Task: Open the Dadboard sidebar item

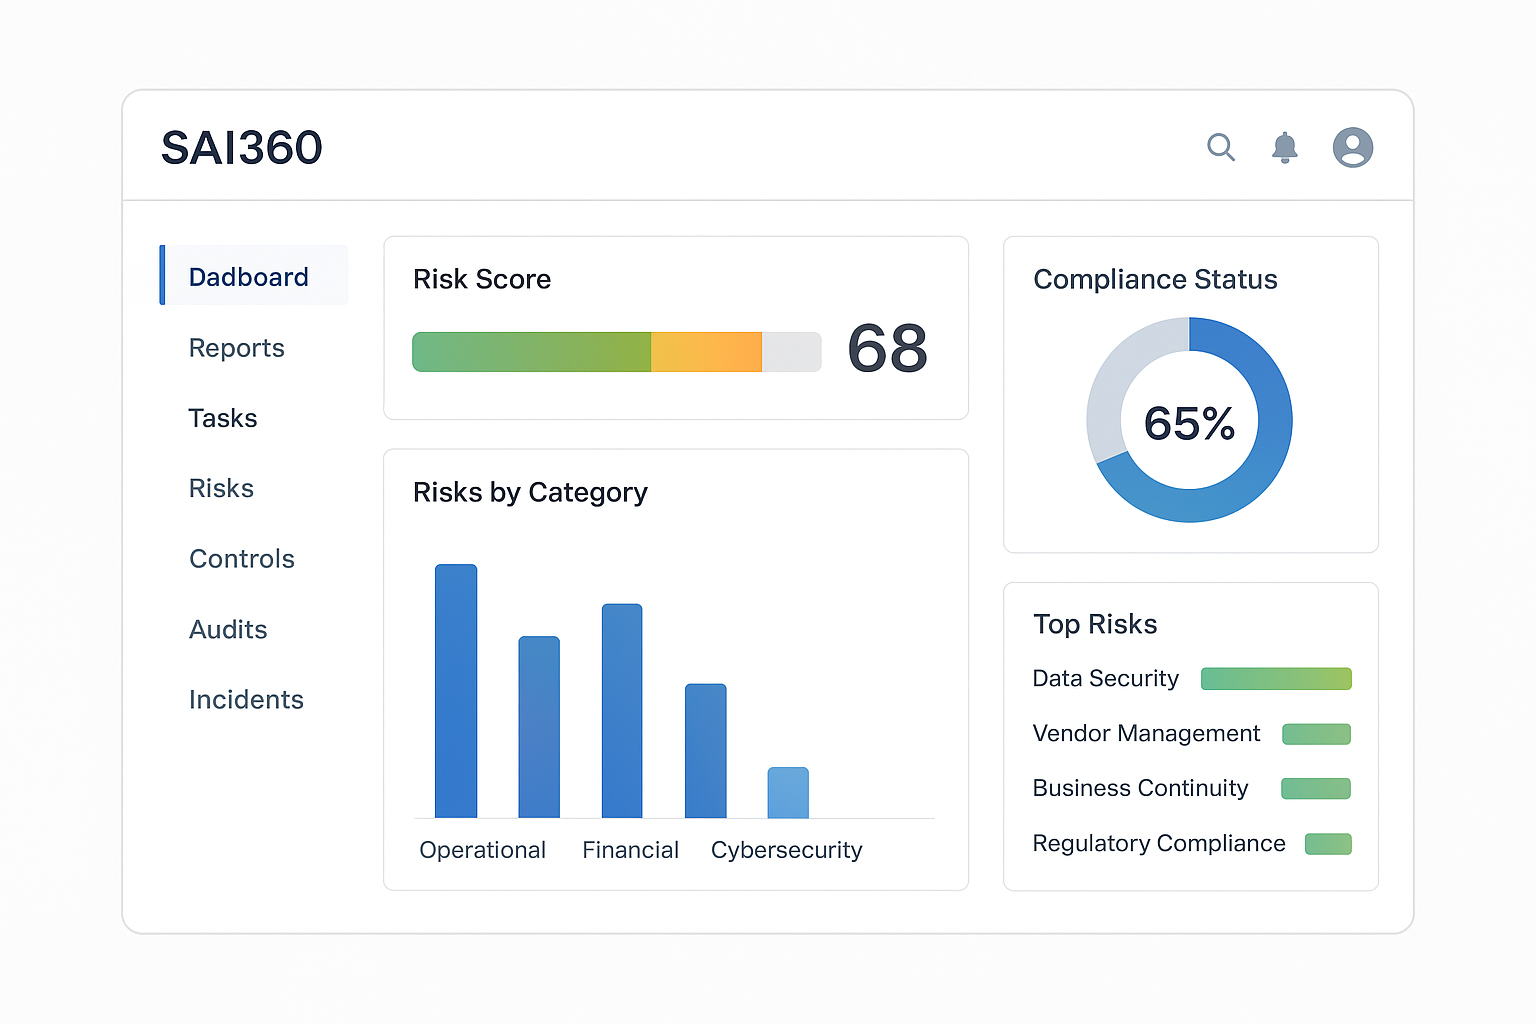Action: click(248, 276)
